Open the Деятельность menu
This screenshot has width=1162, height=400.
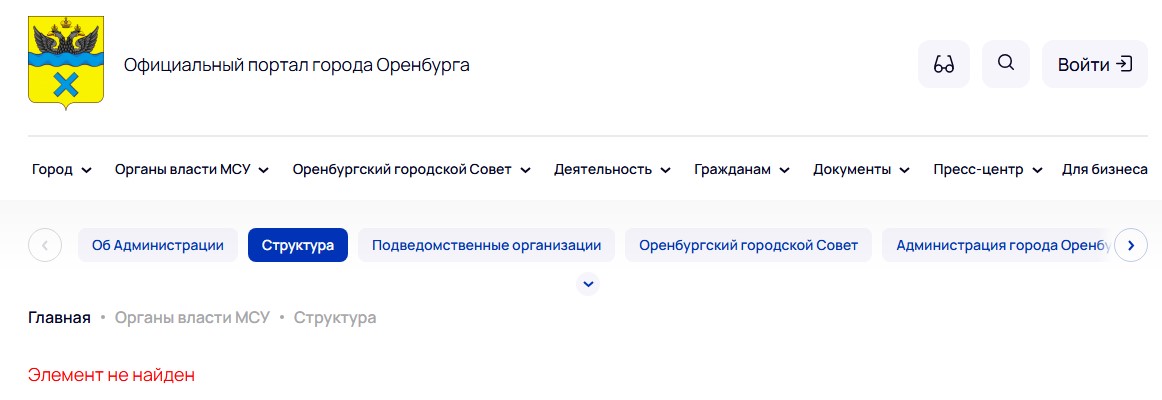[x=612, y=170]
